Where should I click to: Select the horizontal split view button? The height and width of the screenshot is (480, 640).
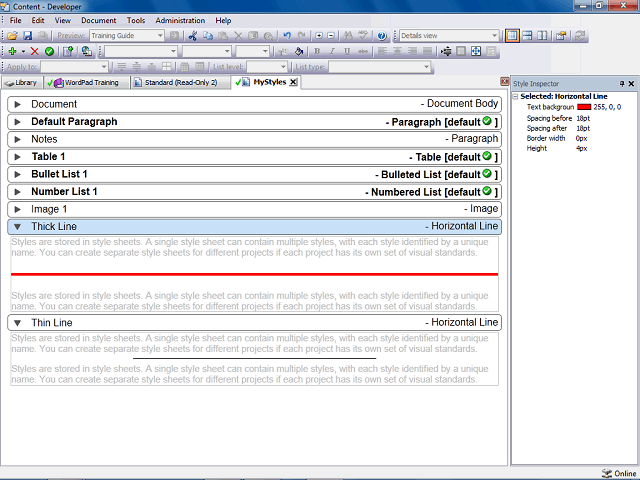click(527, 36)
